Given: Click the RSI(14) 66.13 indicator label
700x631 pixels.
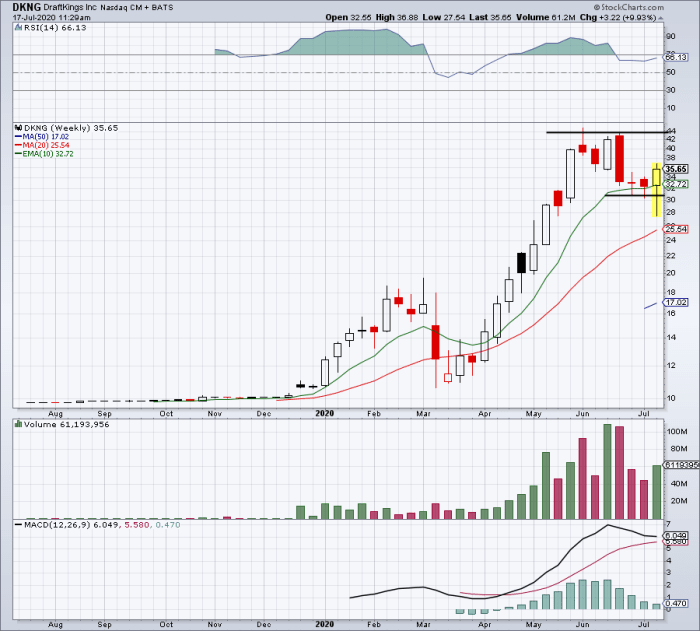Looking at the screenshot, I should coord(54,28).
